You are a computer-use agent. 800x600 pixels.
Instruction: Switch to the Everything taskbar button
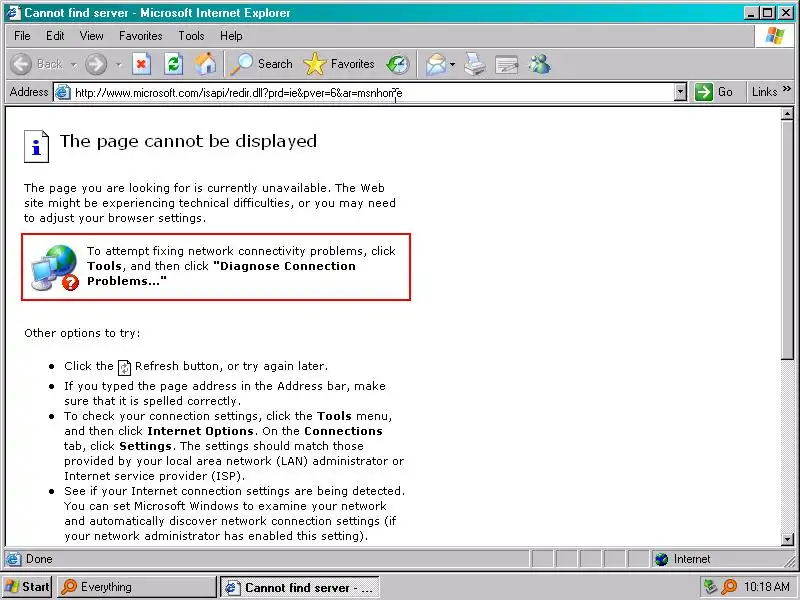pyautogui.click(x=136, y=587)
